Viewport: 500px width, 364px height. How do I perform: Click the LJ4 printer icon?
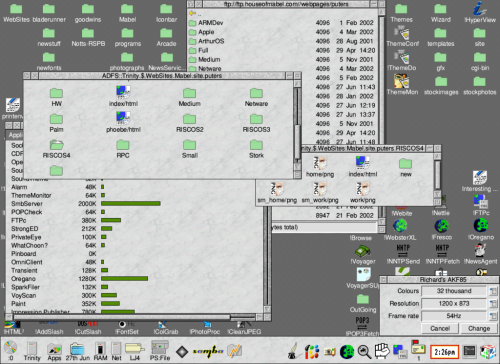tap(135, 351)
